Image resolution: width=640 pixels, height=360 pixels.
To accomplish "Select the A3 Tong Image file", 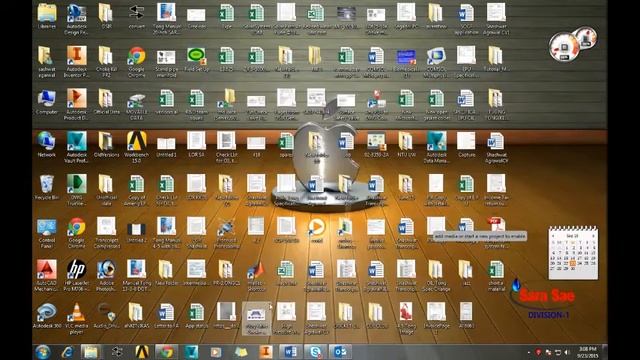I will [406, 319].
